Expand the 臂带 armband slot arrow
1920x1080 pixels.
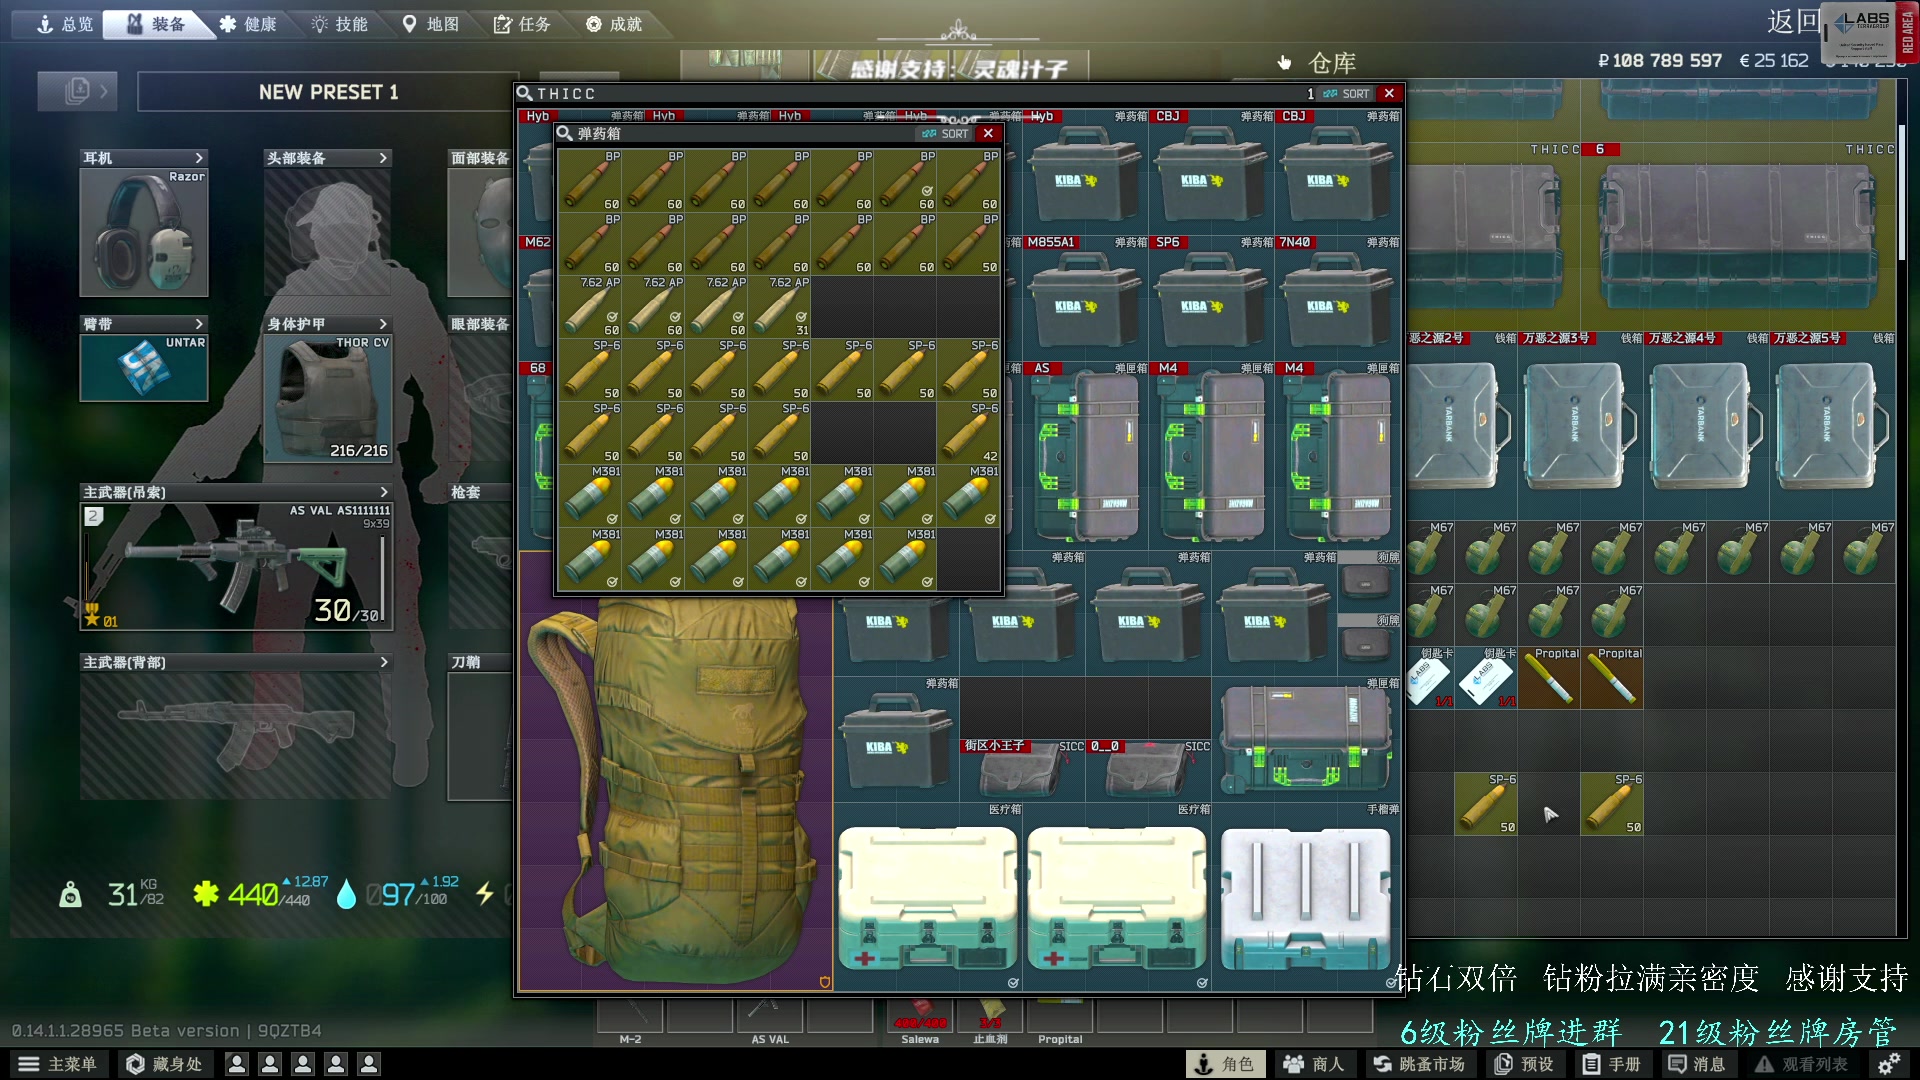pos(199,324)
